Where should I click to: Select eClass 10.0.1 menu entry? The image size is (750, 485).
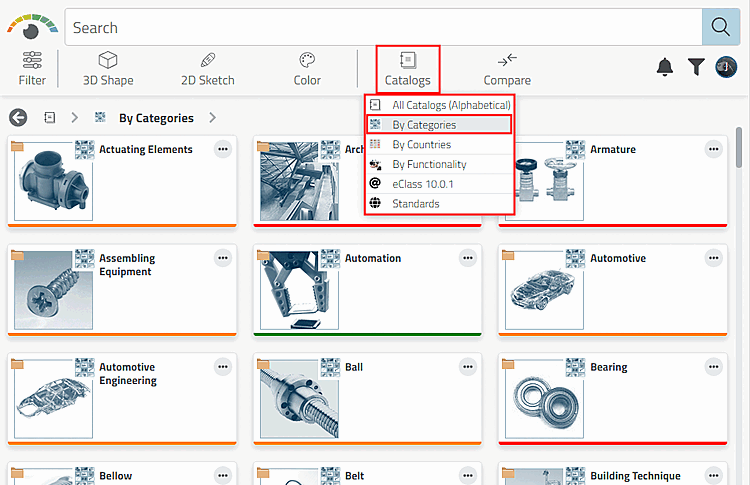(x=422, y=184)
